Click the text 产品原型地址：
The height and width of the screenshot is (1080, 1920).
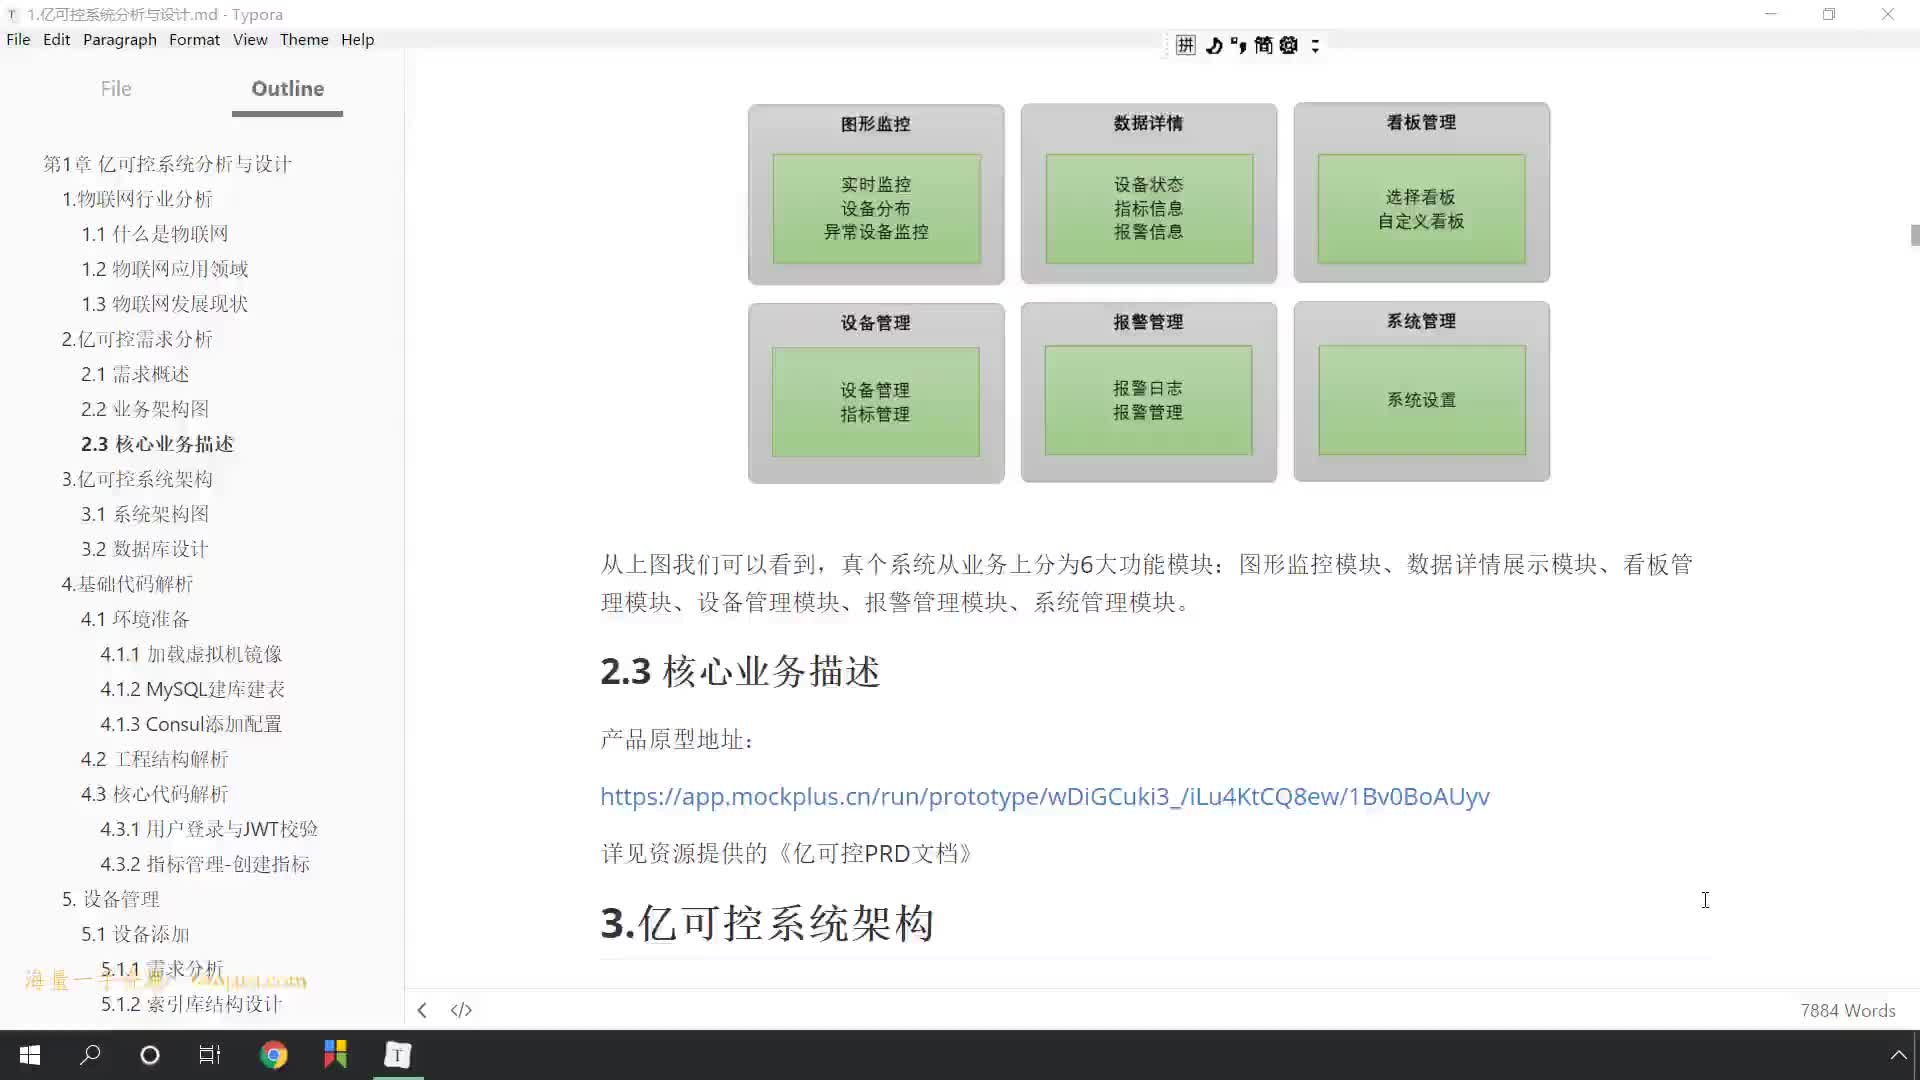[x=677, y=740]
